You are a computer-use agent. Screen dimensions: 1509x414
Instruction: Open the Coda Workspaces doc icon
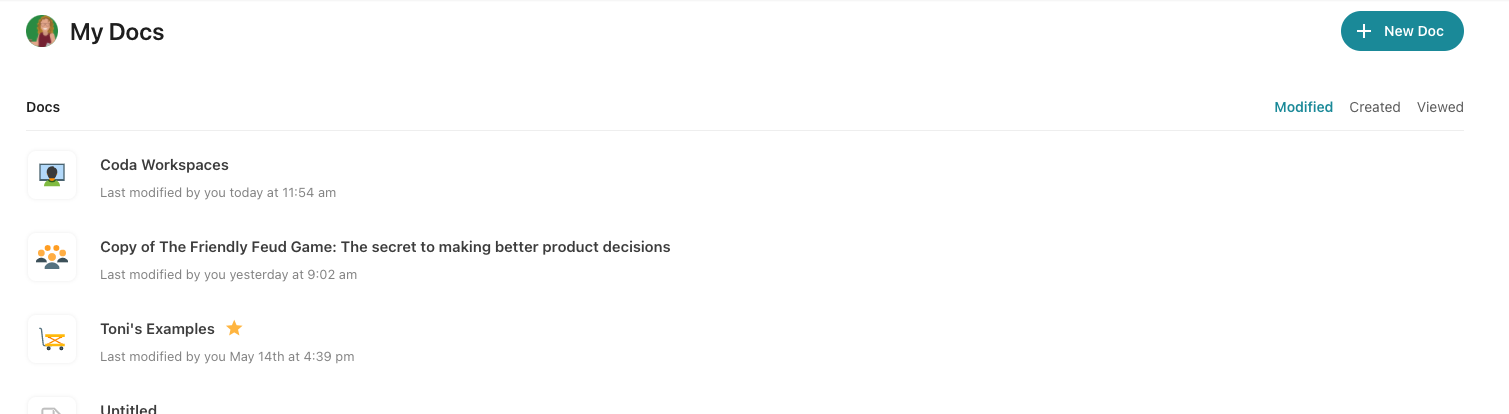pos(52,175)
